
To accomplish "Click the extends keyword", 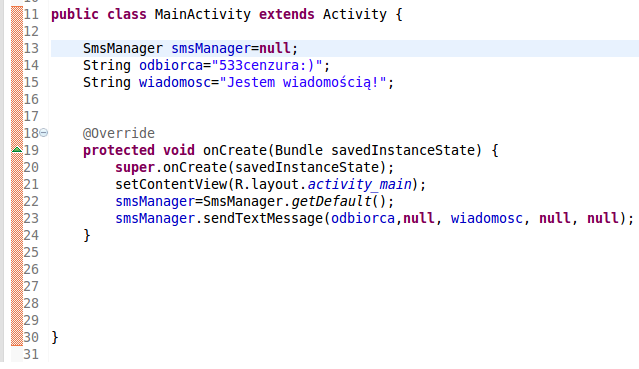I will click(x=286, y=14).
